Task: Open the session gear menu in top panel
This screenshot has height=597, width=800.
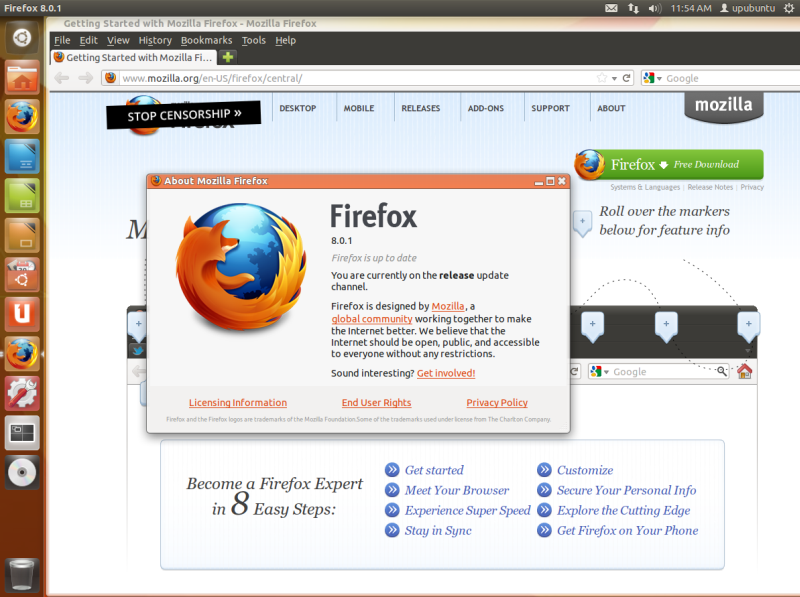Action: 789,8
